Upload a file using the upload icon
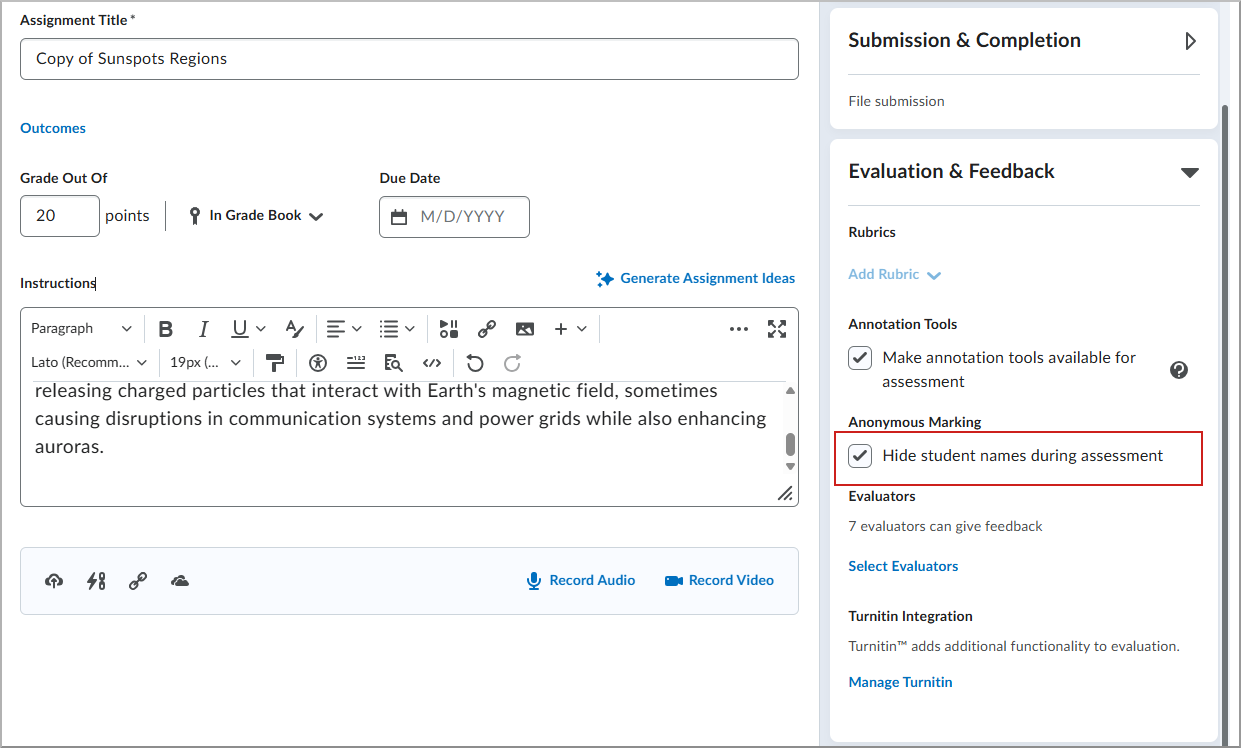The height and width of the screenshot is (748, 1241). 53,580
